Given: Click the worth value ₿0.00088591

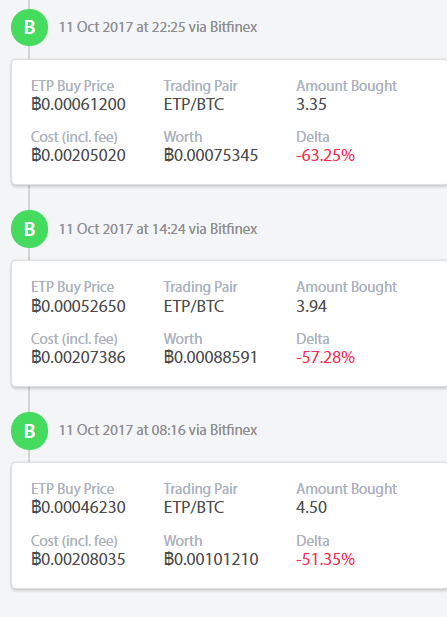Looking at the screenshot, I should [211, 357].
